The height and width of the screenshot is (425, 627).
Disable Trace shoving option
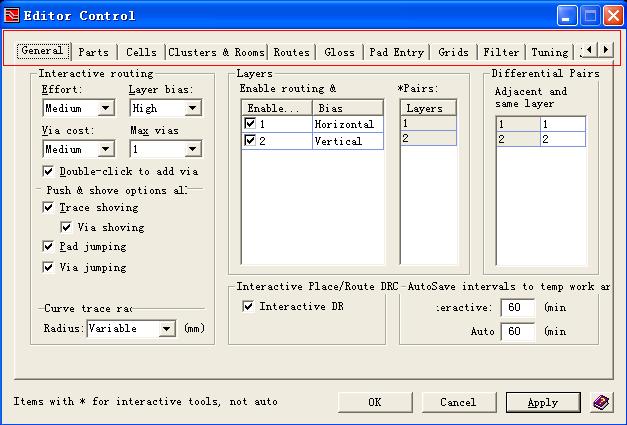49,208
